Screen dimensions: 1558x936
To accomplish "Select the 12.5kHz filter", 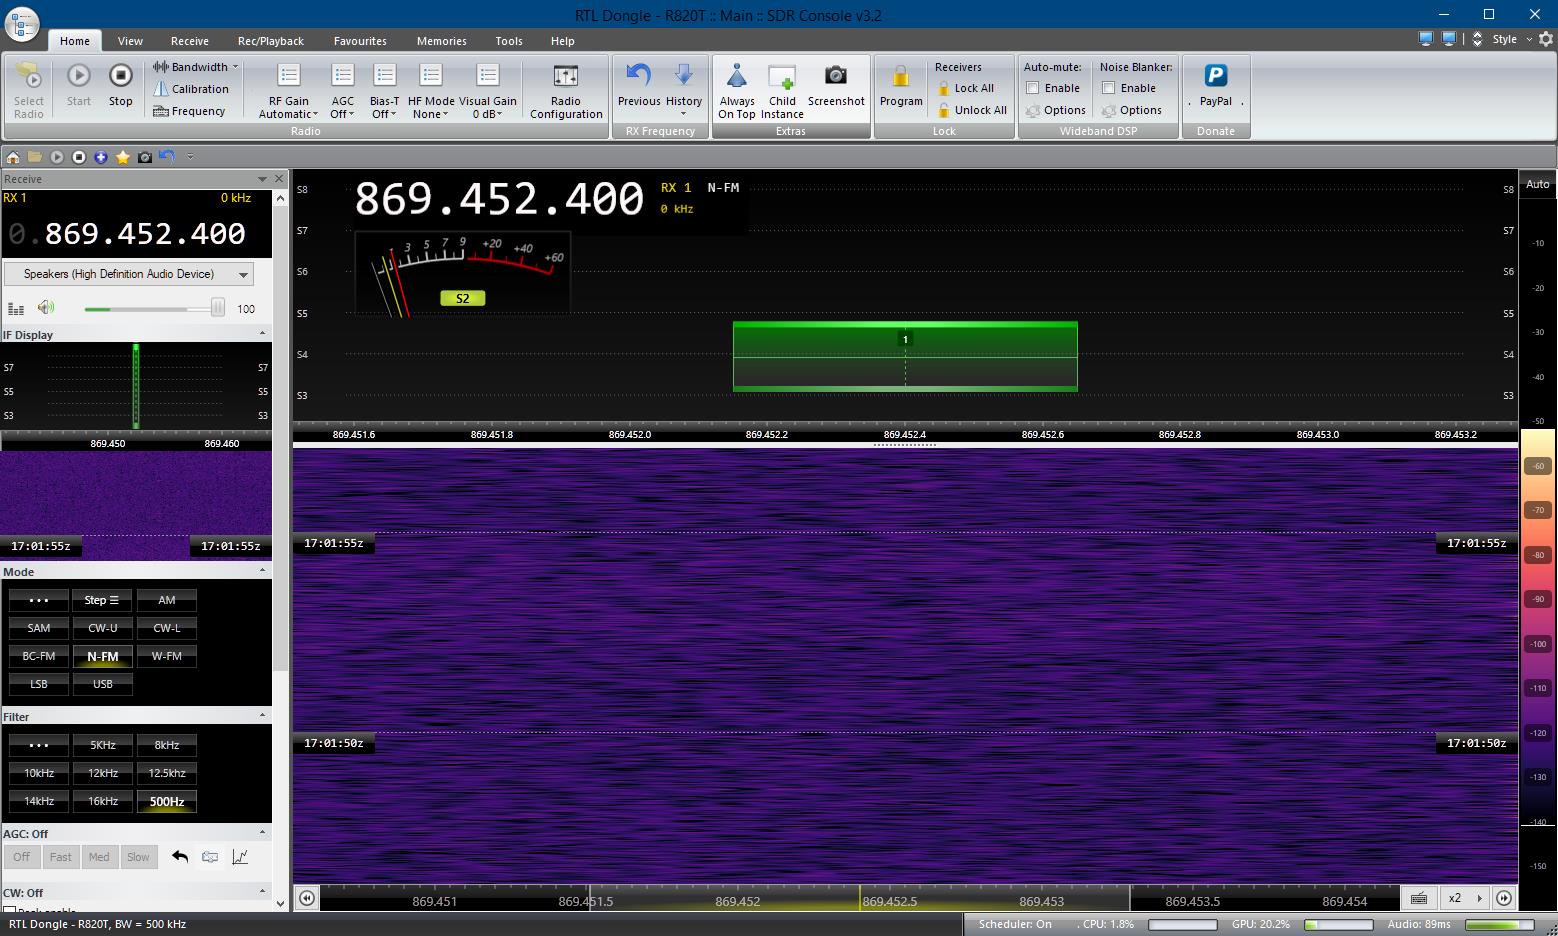I will pos(166,773).
